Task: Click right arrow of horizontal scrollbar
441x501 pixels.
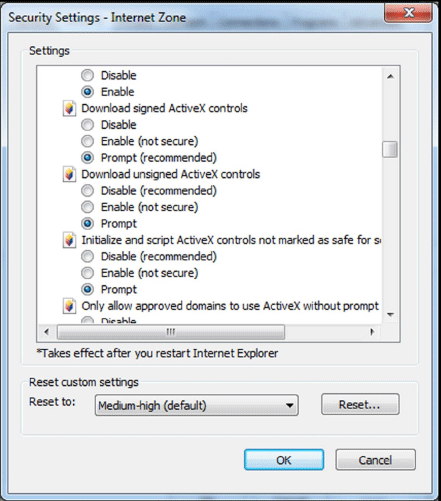Action: coord(372,332)
